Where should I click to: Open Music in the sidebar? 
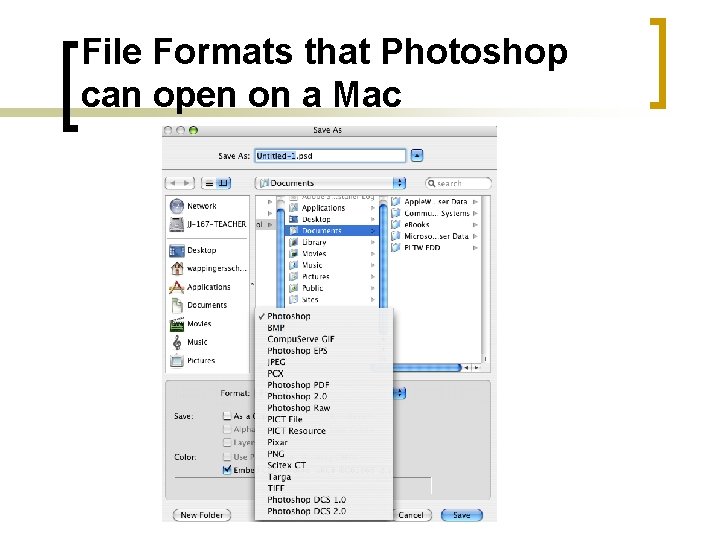tap(189, 342)
